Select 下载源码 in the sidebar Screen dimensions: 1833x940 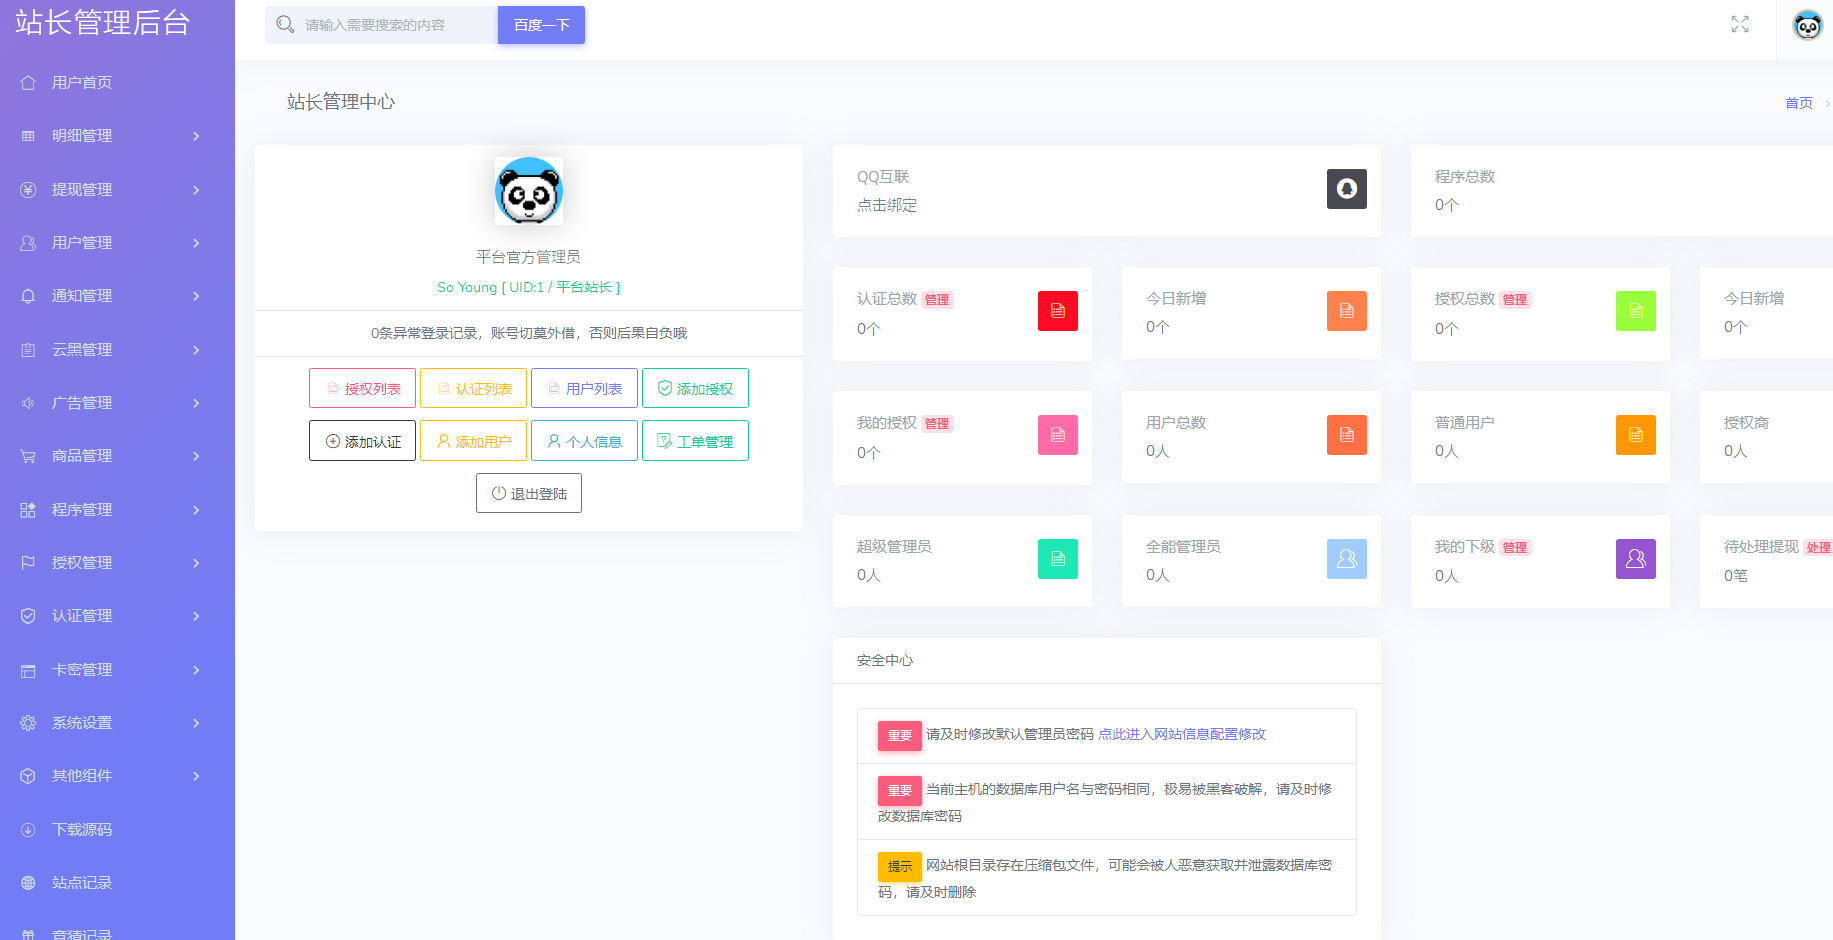click(117, 830)
